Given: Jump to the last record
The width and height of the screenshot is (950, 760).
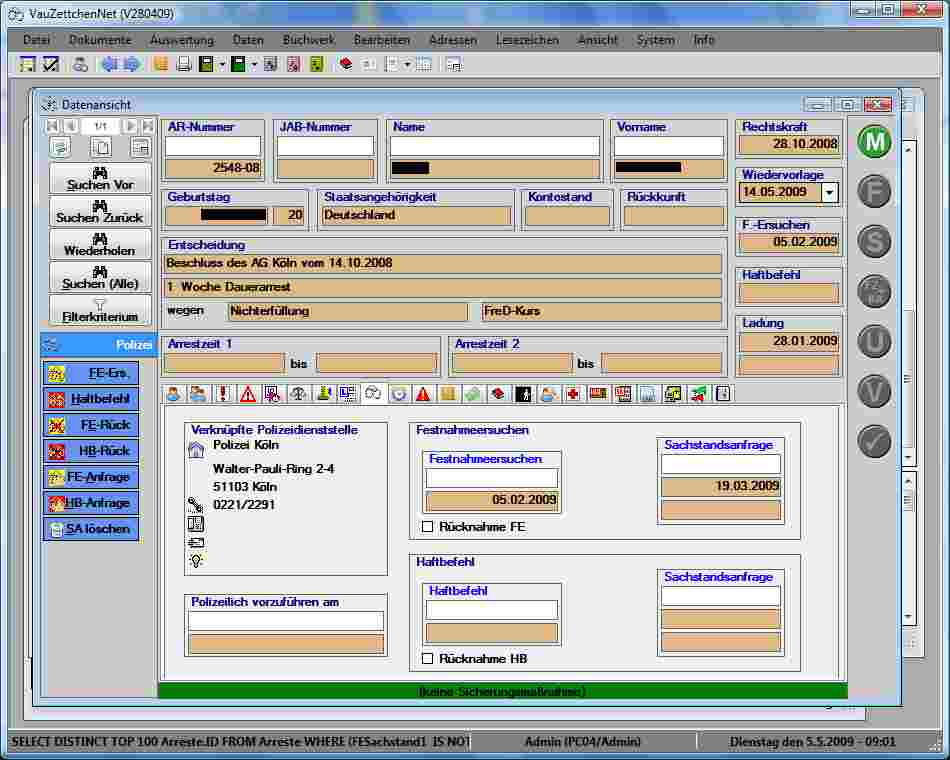Looking at the screenshot, I should [147, 126].
